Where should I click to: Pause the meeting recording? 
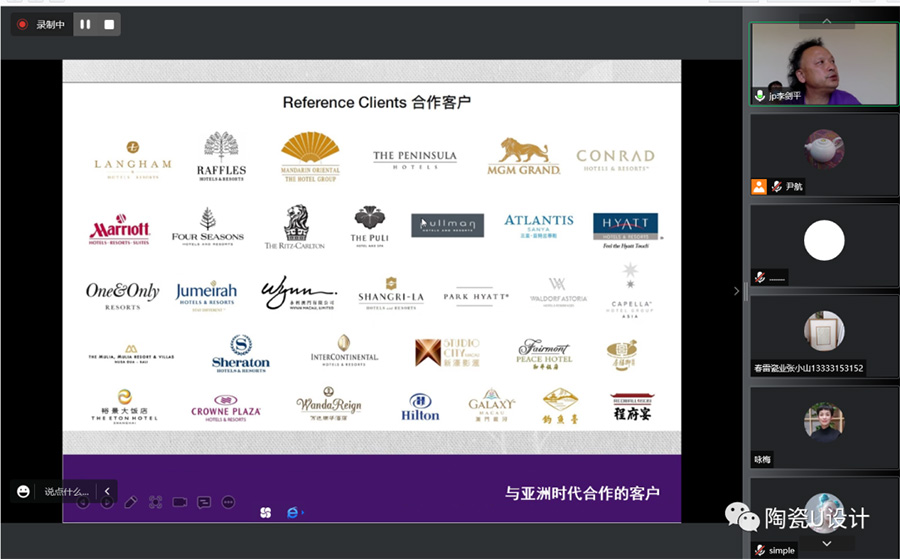(85, 24)
